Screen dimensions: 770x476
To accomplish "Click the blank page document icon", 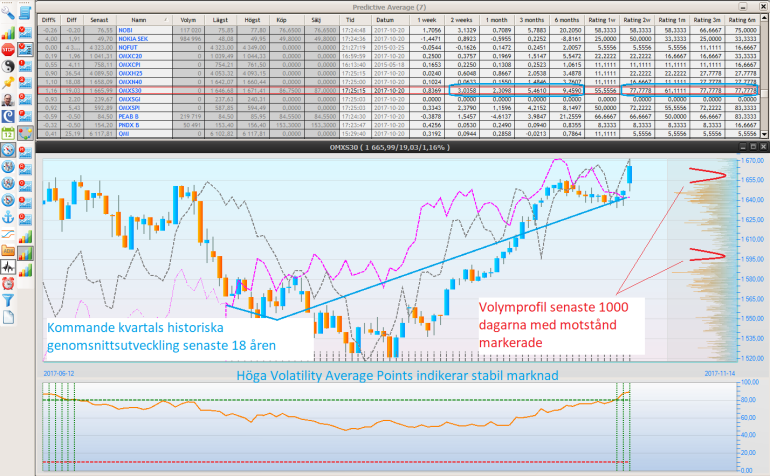I will coord(8,317).
